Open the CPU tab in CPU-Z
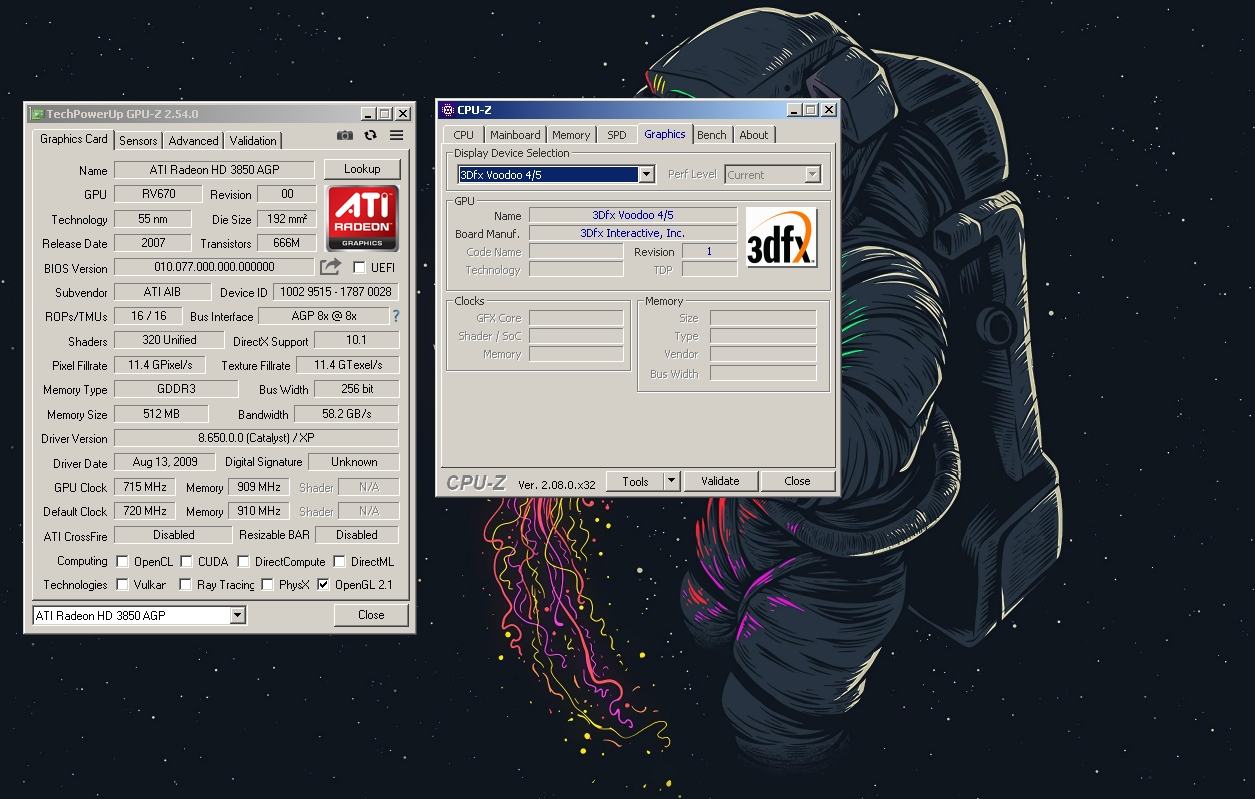The width and height of the screenshot is (1255, 799). (463, 135)
